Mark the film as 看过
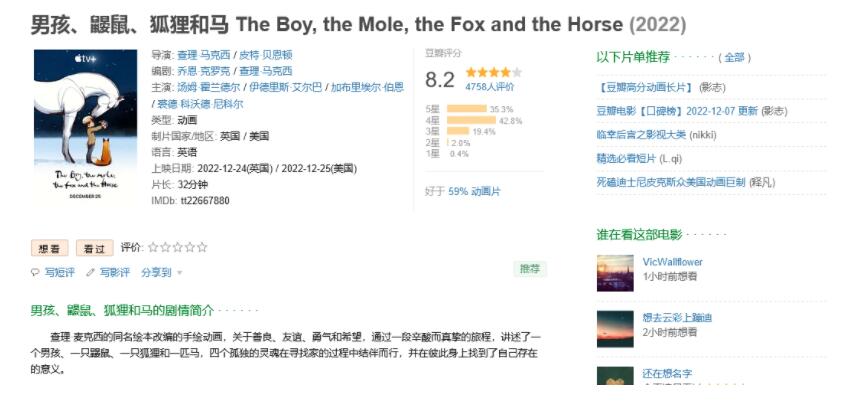This screenshot has width=843, height=409. pyautogui.click(x=95, y=248)
